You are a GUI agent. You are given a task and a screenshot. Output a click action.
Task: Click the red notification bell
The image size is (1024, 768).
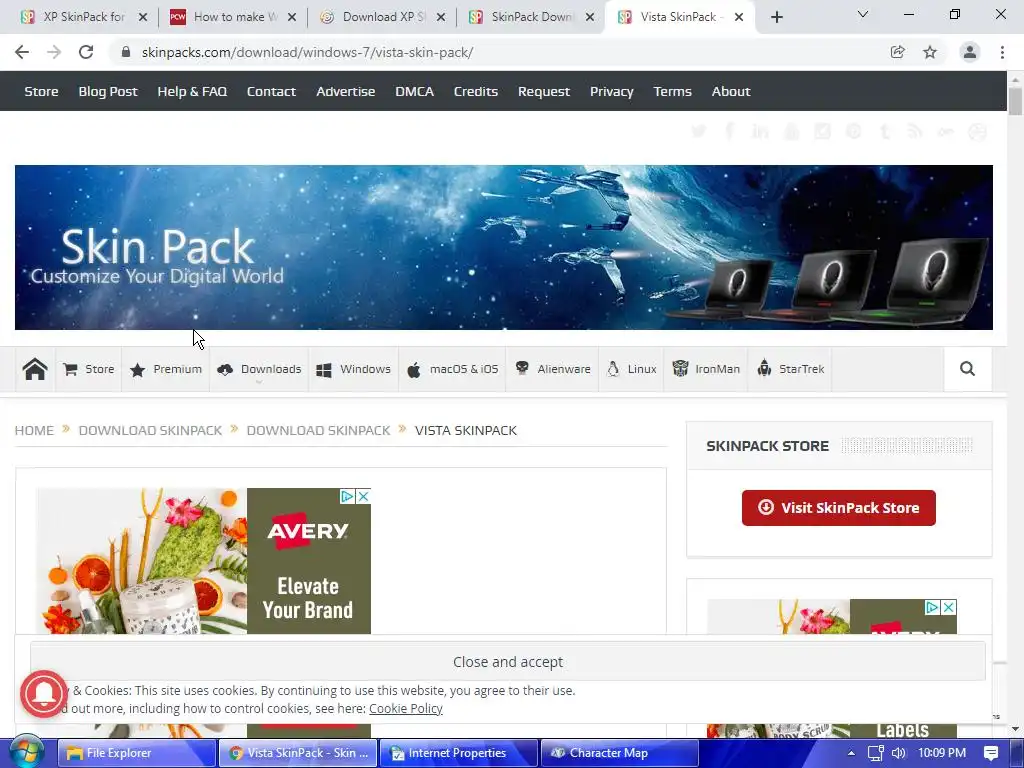click(44, 694)
